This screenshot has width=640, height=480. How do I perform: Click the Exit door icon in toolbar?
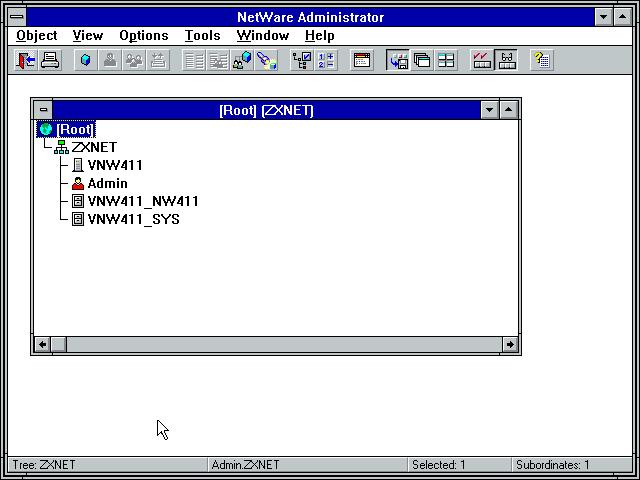coord(26,60)
